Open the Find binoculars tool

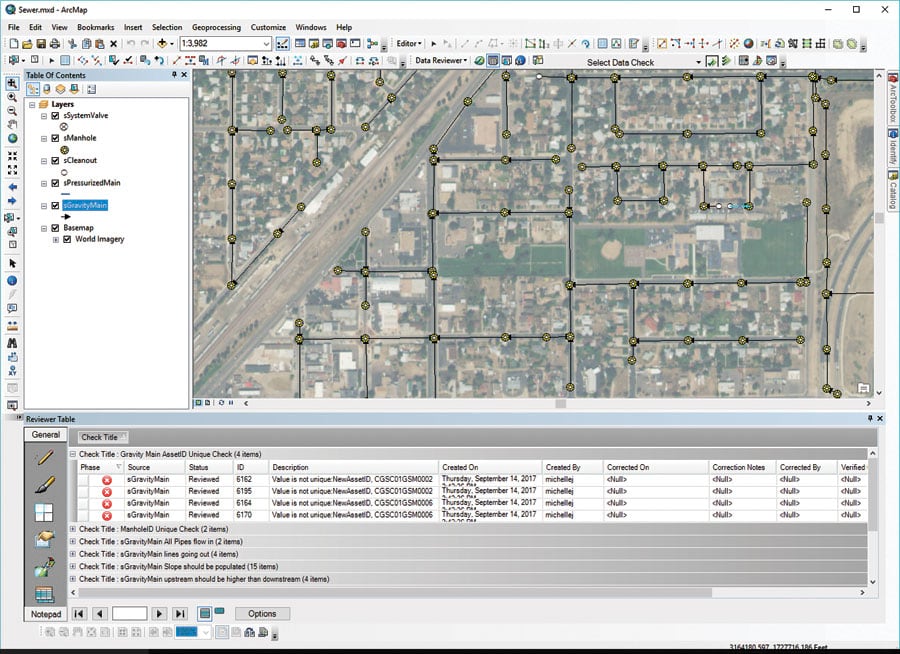tap(12, 342)
